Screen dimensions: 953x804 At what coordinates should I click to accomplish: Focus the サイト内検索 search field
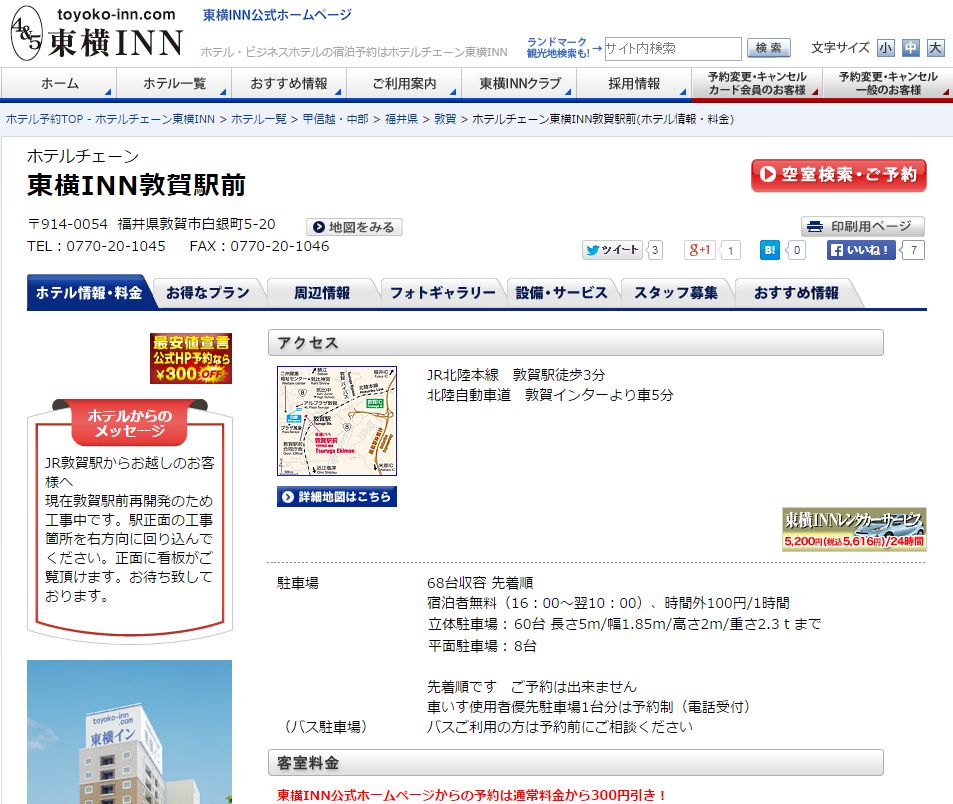click(673, 48)
